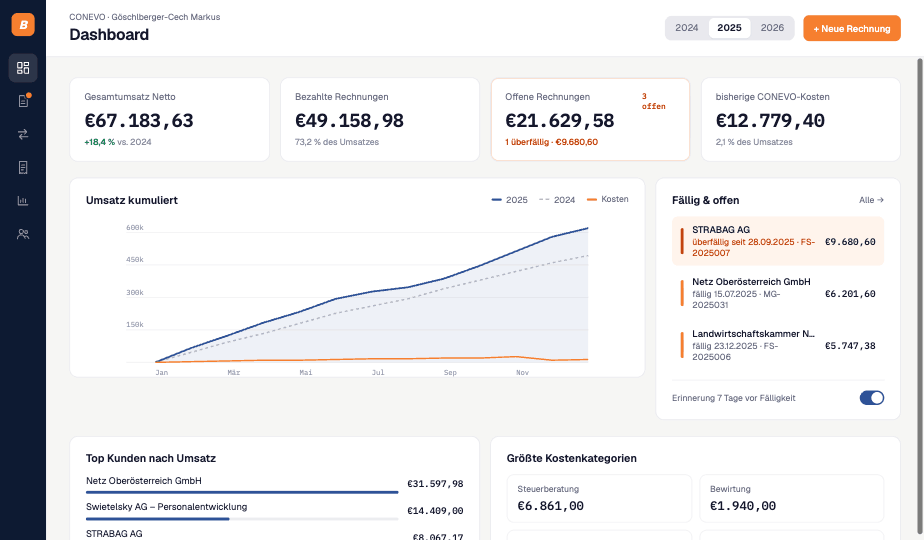Click the €9.680,60 amount for STRABAG

tap(850, 242)
